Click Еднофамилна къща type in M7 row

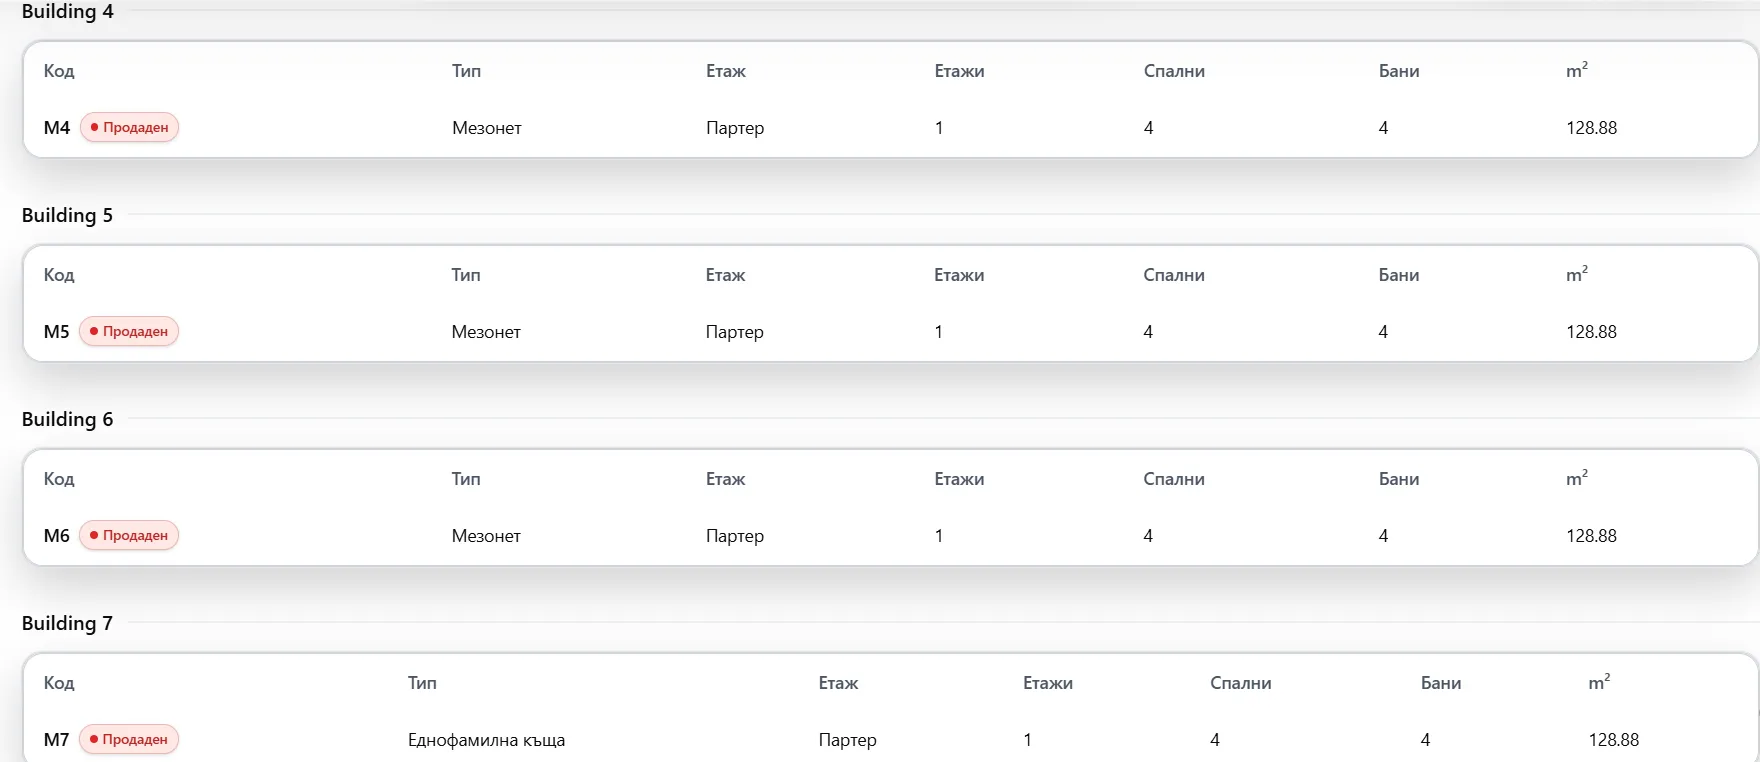pos(487,740)
